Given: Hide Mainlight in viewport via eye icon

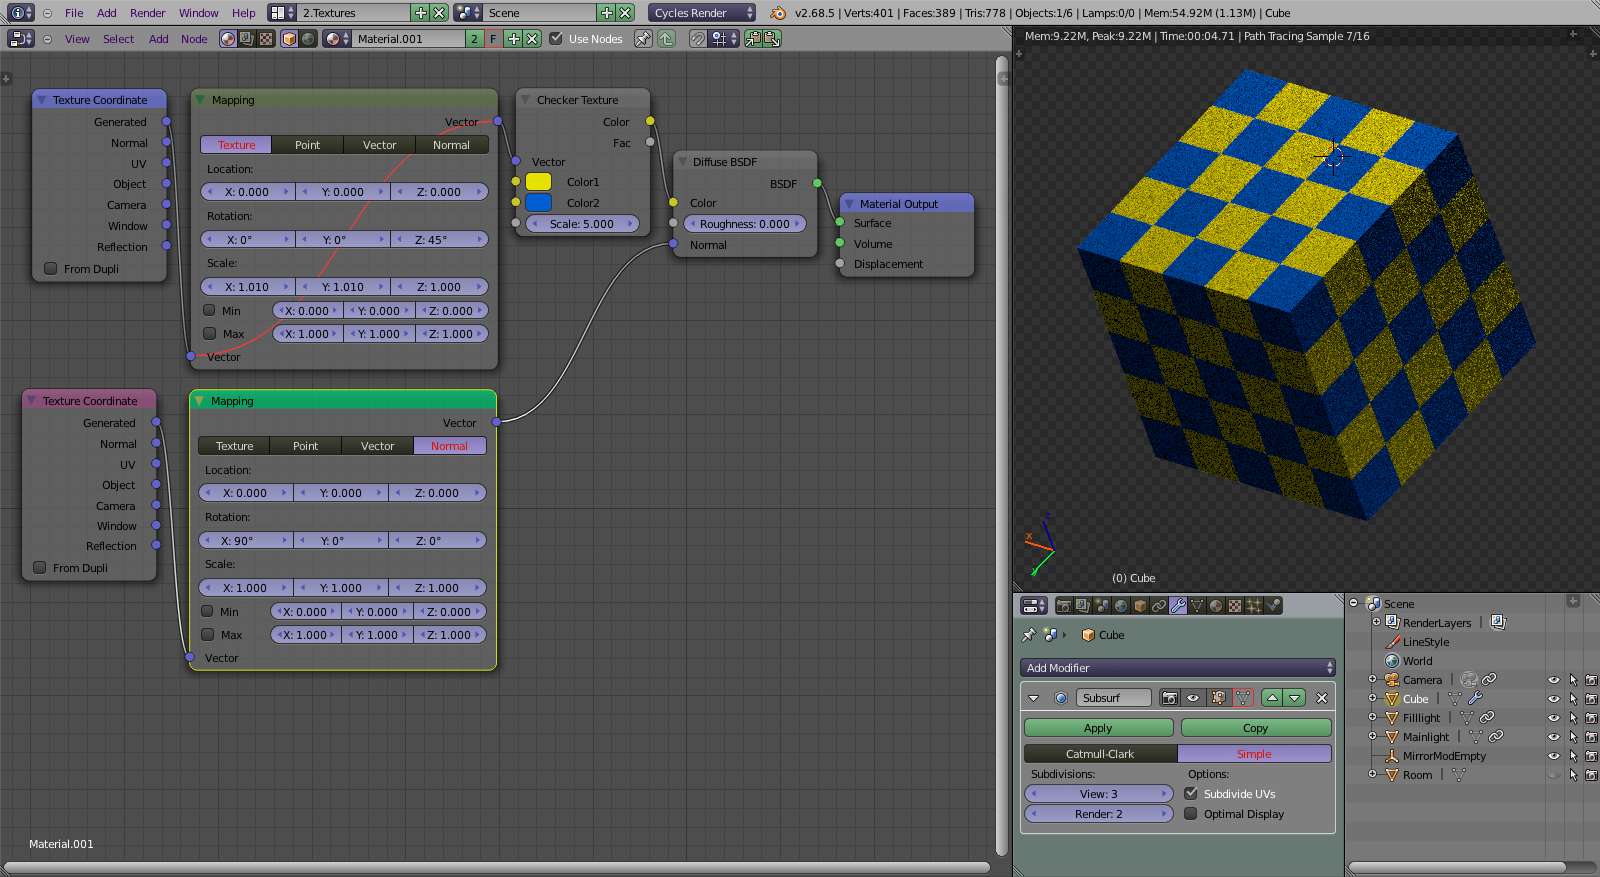Looking at the screenshot, I should (1554, 737).
